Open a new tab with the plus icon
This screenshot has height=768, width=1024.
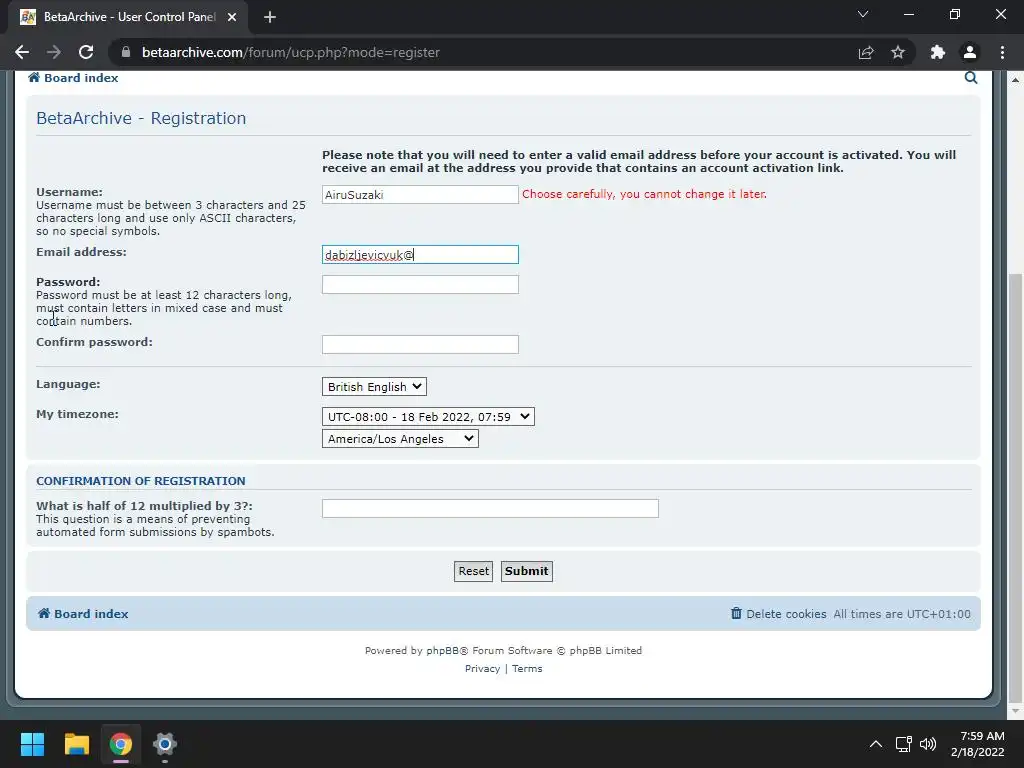click(270, 17)
